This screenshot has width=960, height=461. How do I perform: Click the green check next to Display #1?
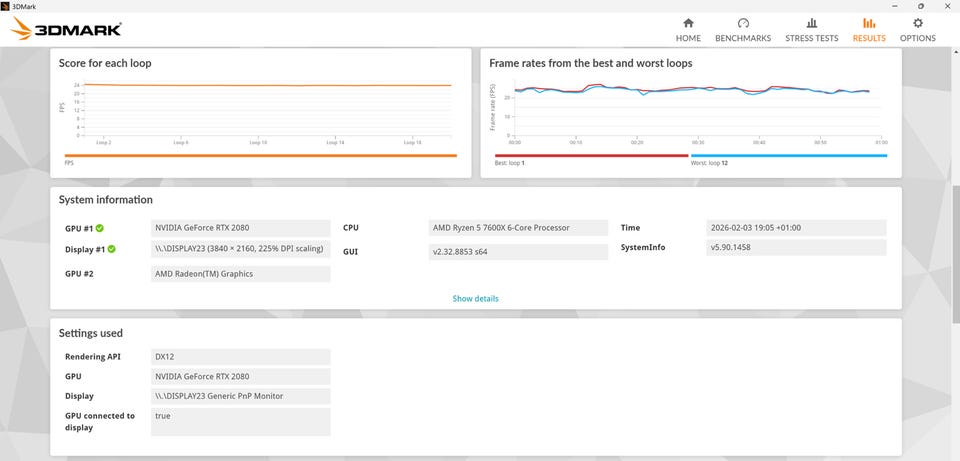(x=112, y=249)
